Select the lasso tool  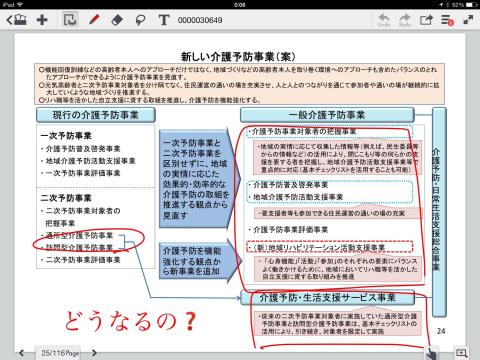140,20
